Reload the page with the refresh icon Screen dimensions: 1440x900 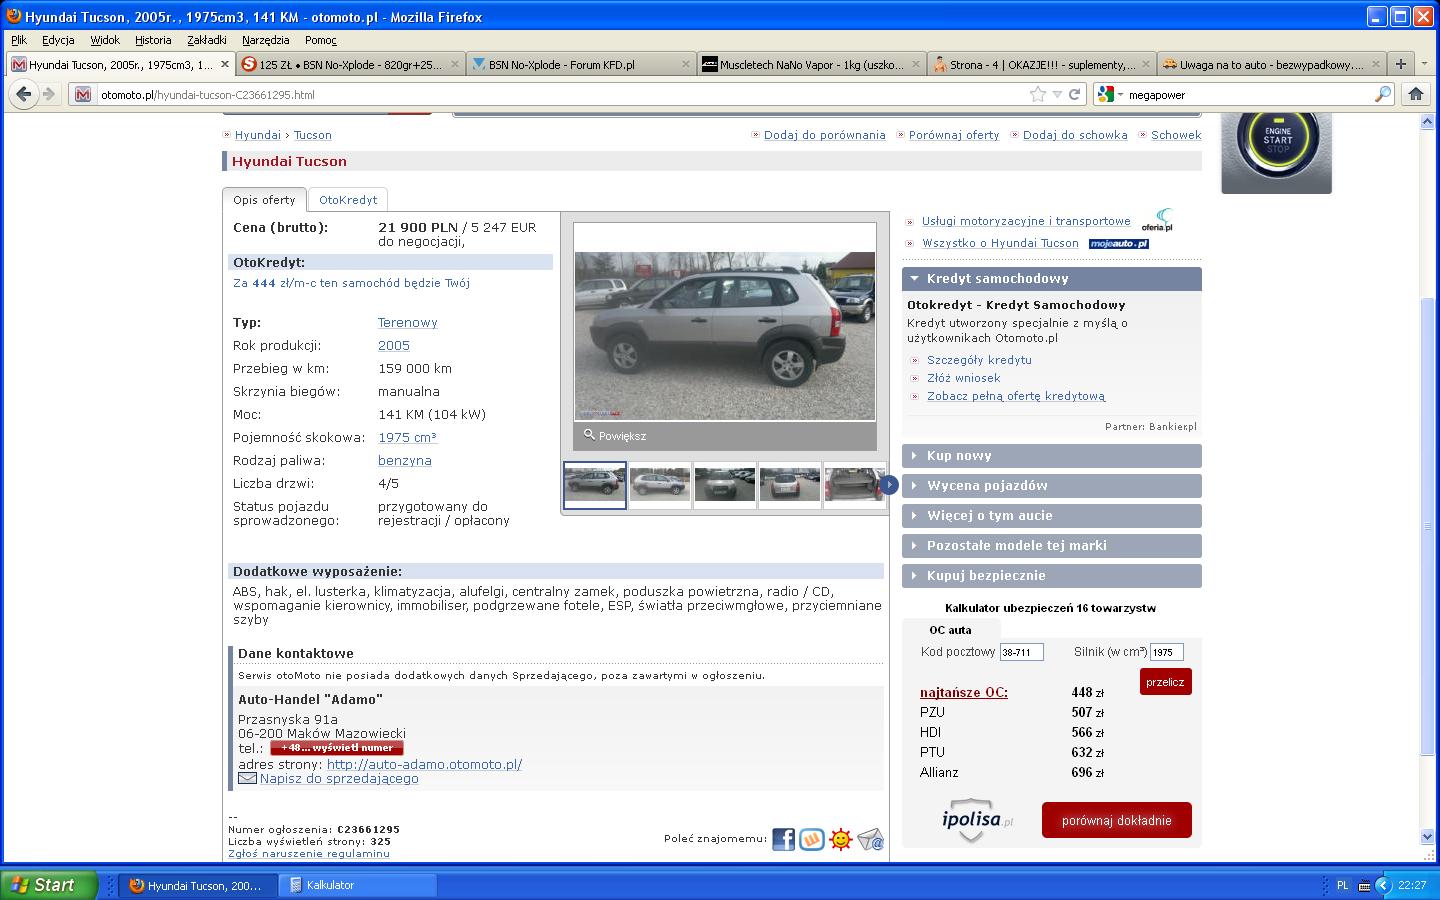pyautogui.click(x=1075, y=94)
